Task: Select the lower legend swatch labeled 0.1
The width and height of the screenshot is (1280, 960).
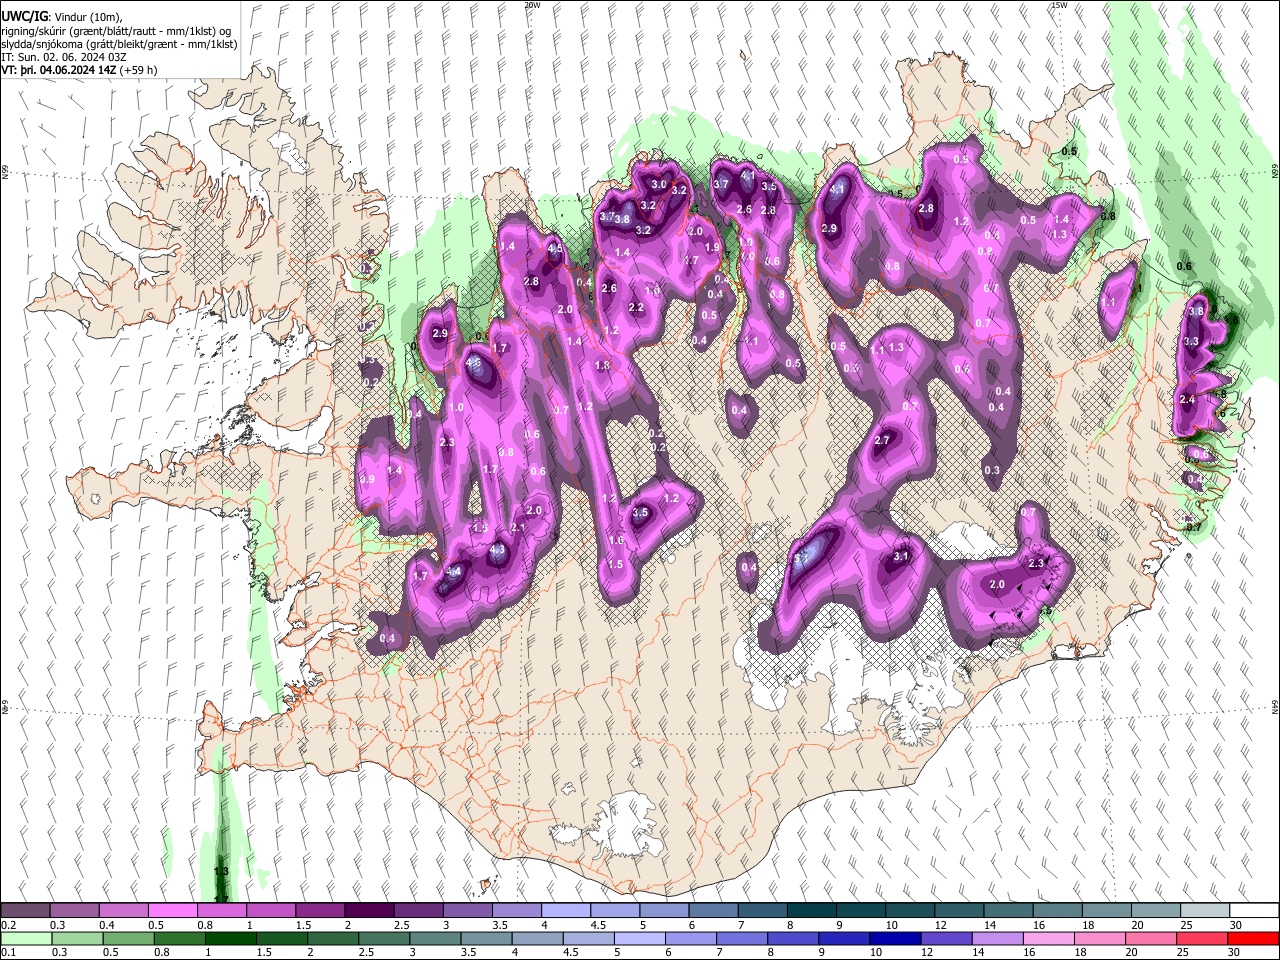Action: [x=25, y=938]
